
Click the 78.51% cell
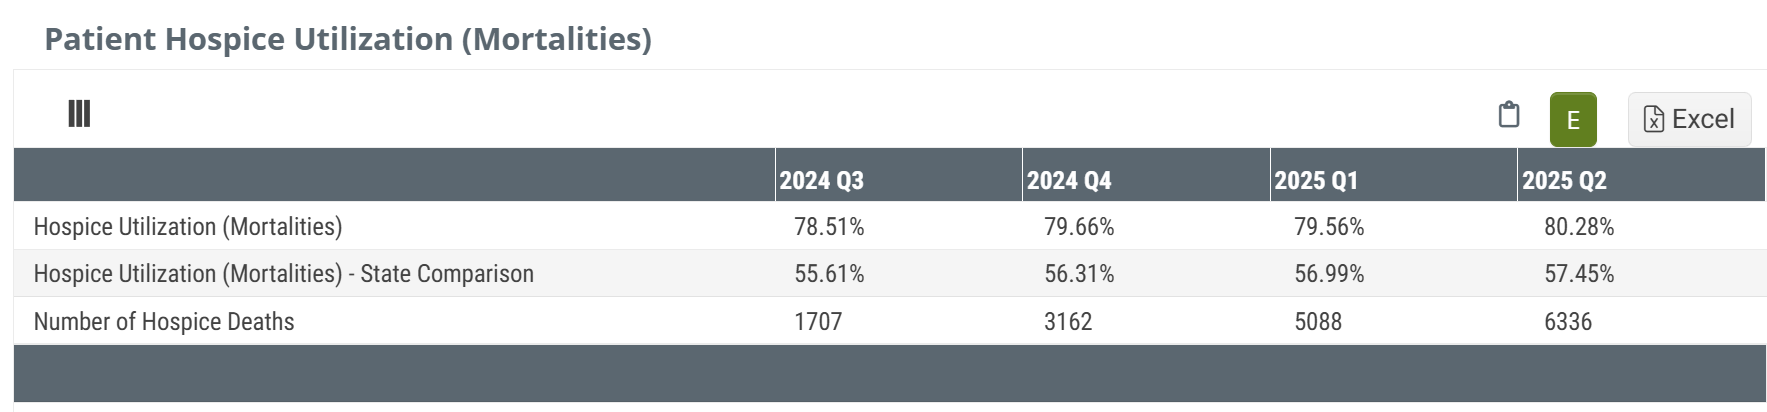pos(829,227)
